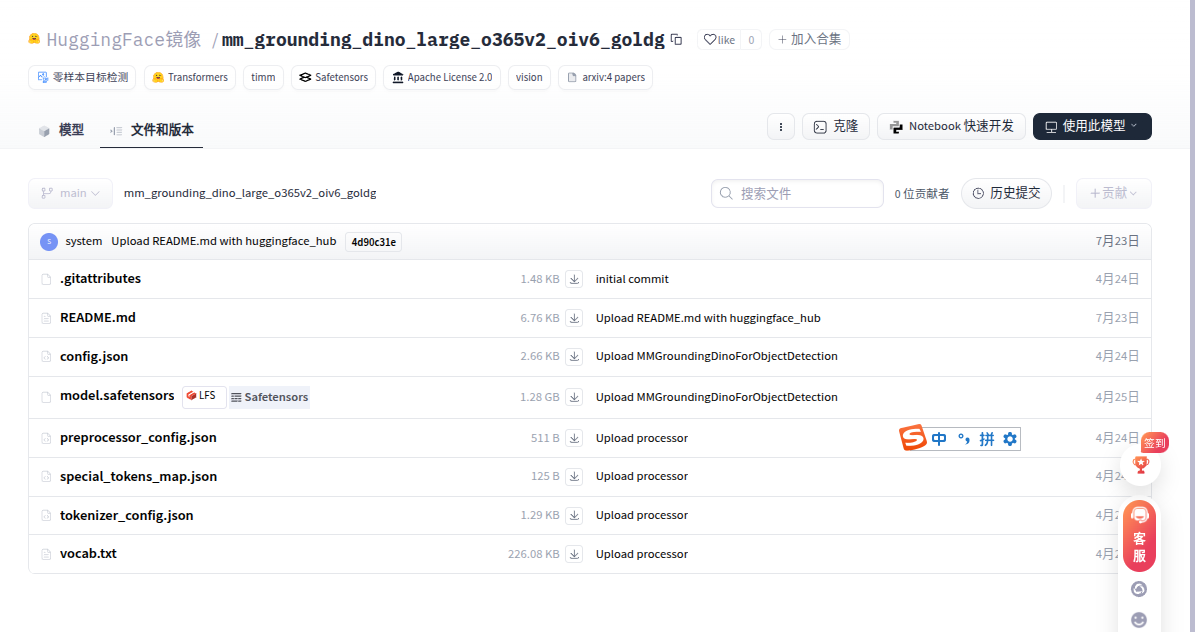The height and width of the screenshot is (632, 1195).
Task: Open the model.safetensors file
Action: click(x=117, y=396)
